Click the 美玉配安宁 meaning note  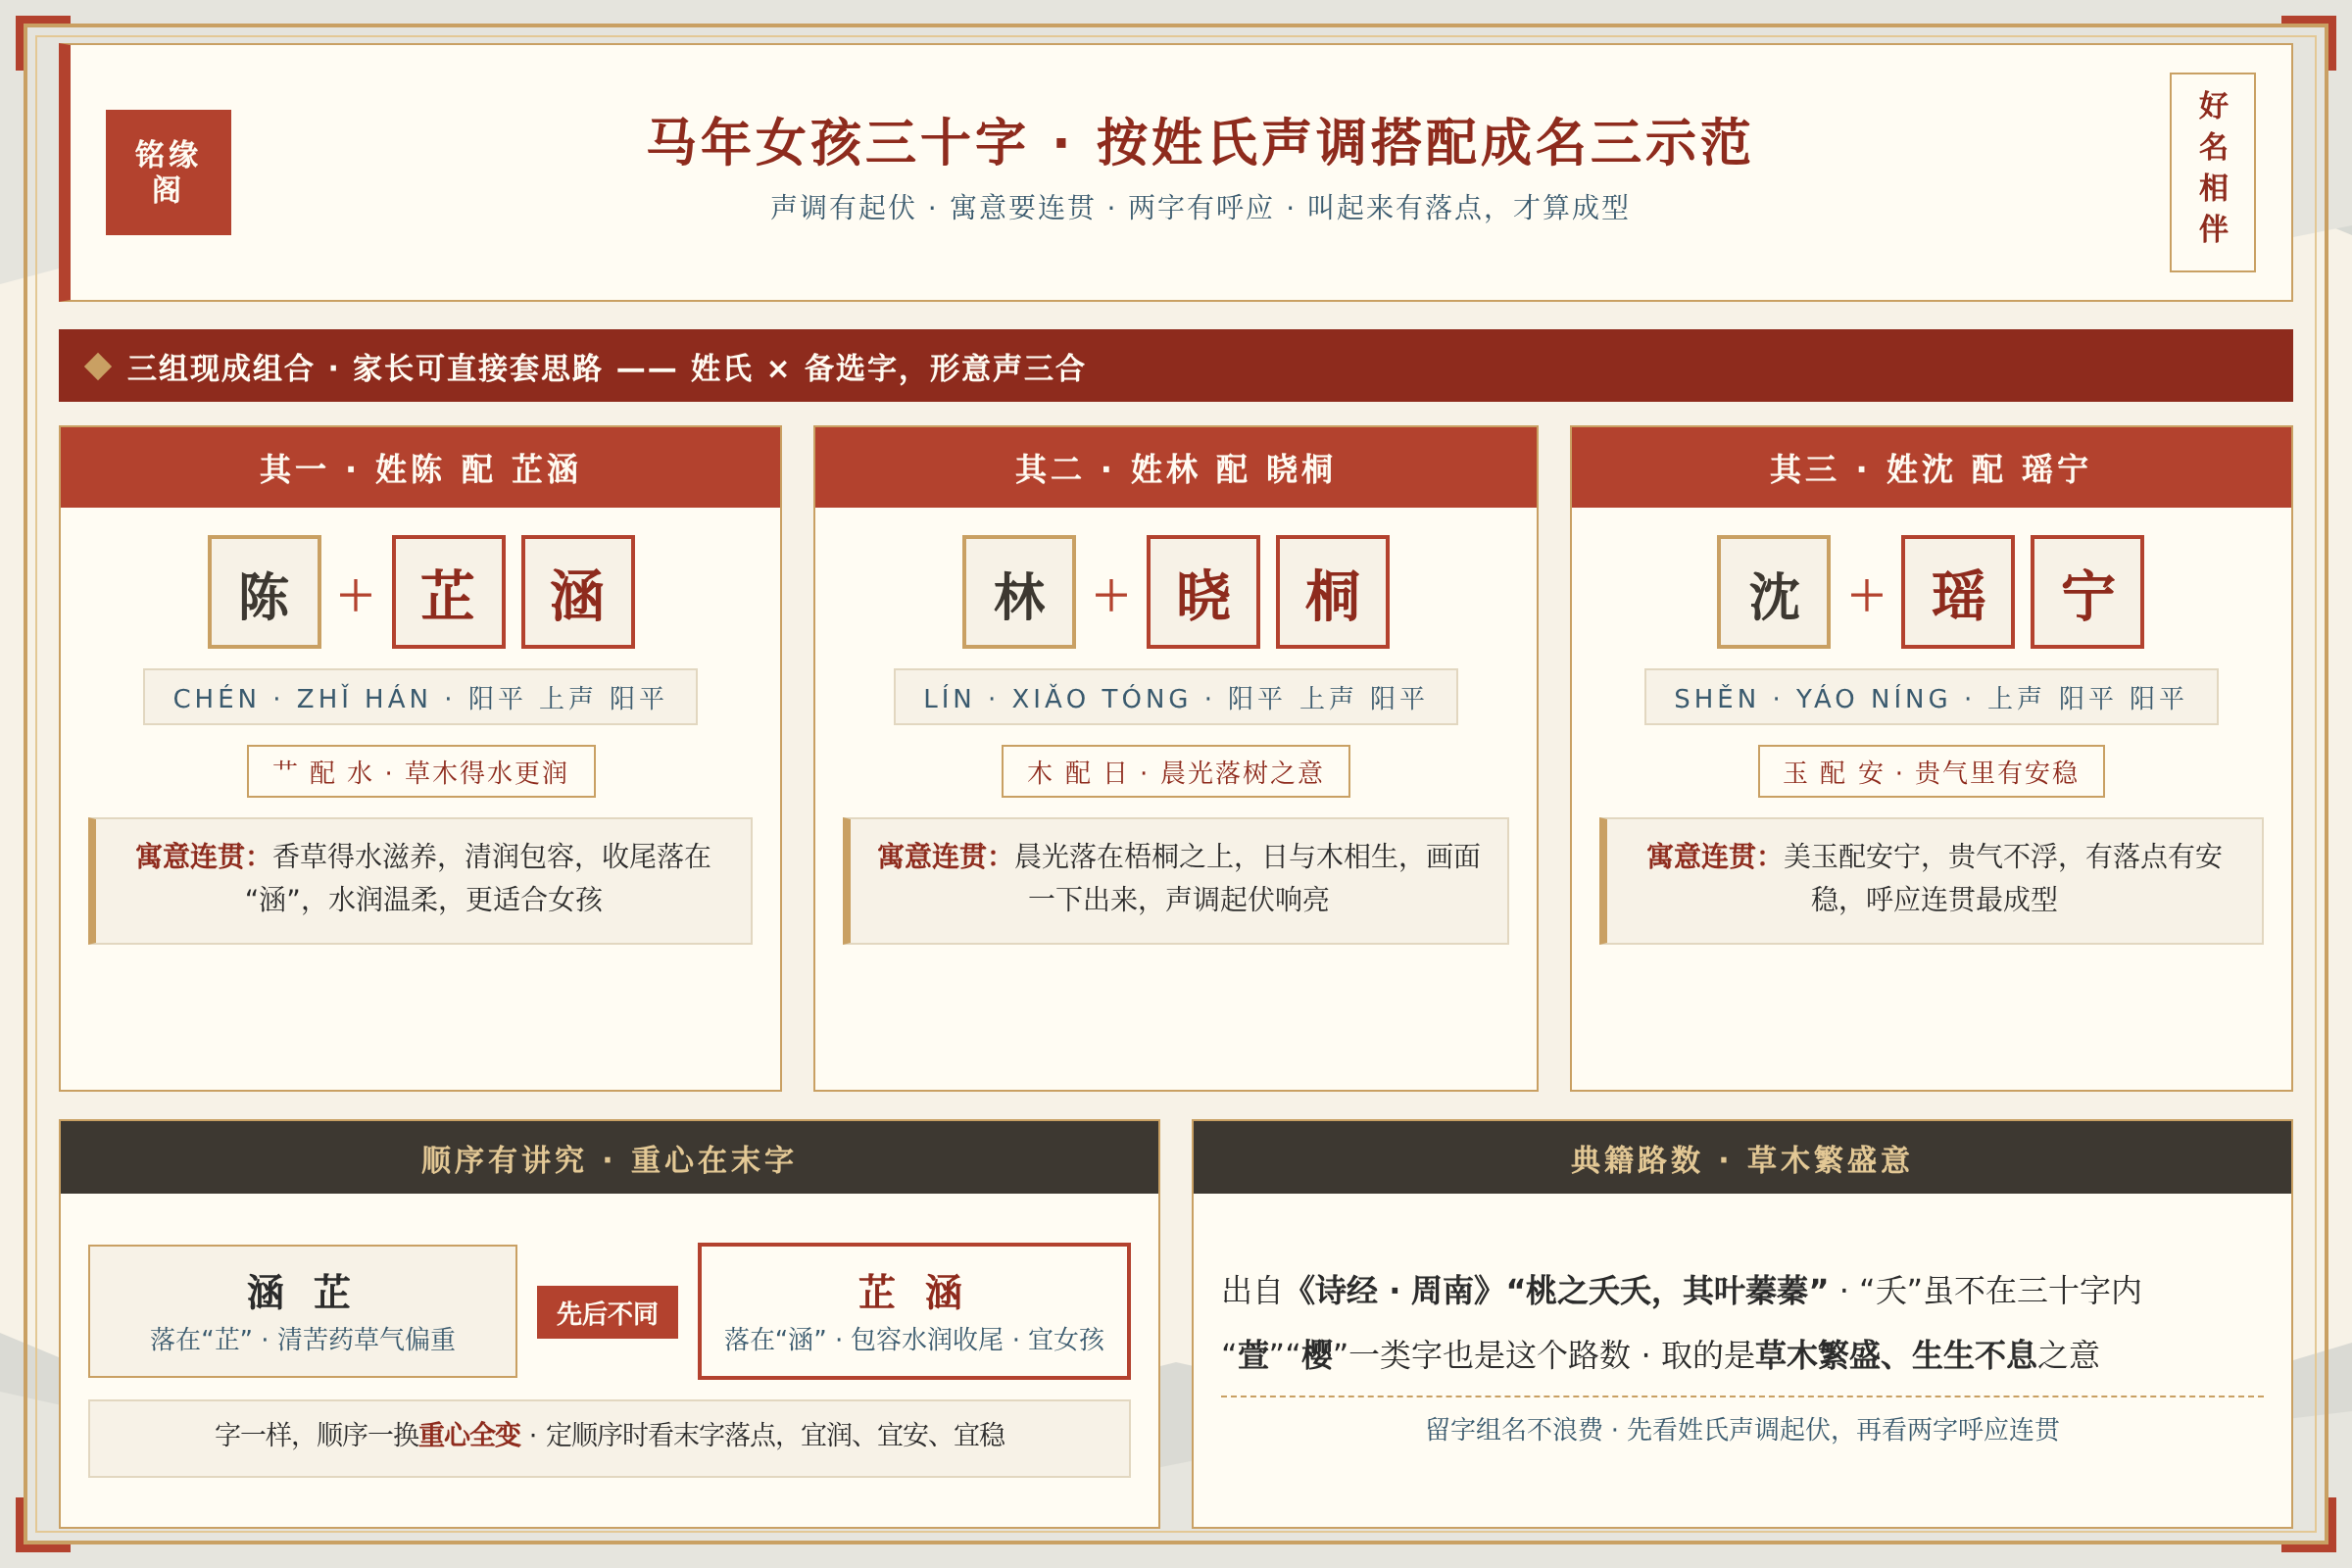click(1930, 880)
